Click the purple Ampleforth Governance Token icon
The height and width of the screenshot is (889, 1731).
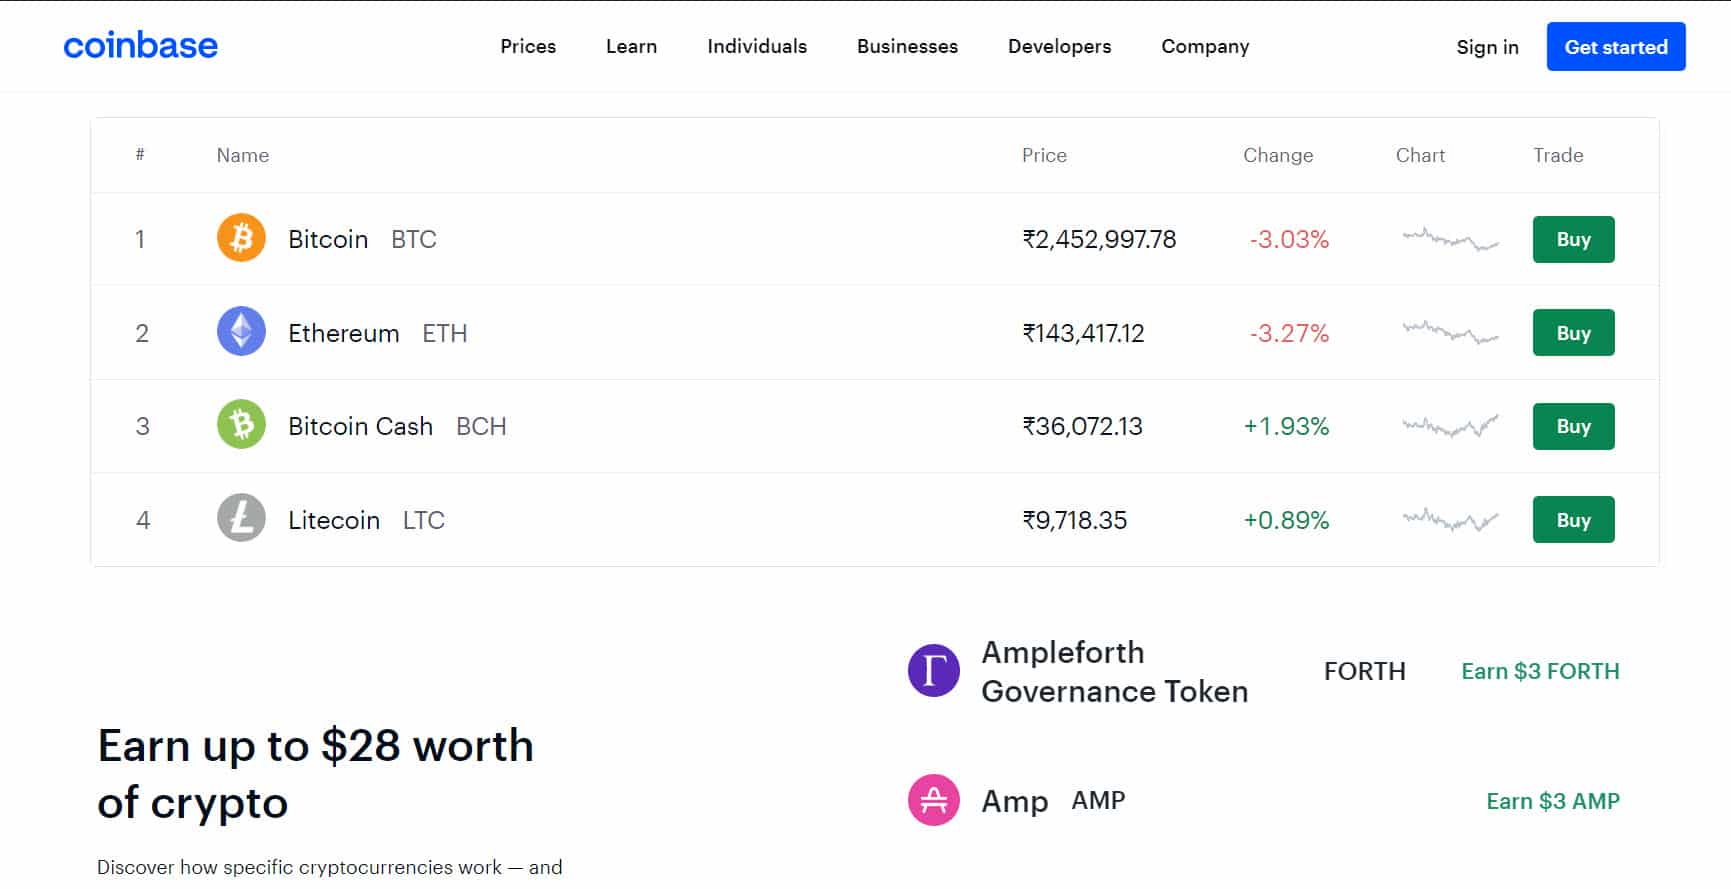click(x=933, y=671)
